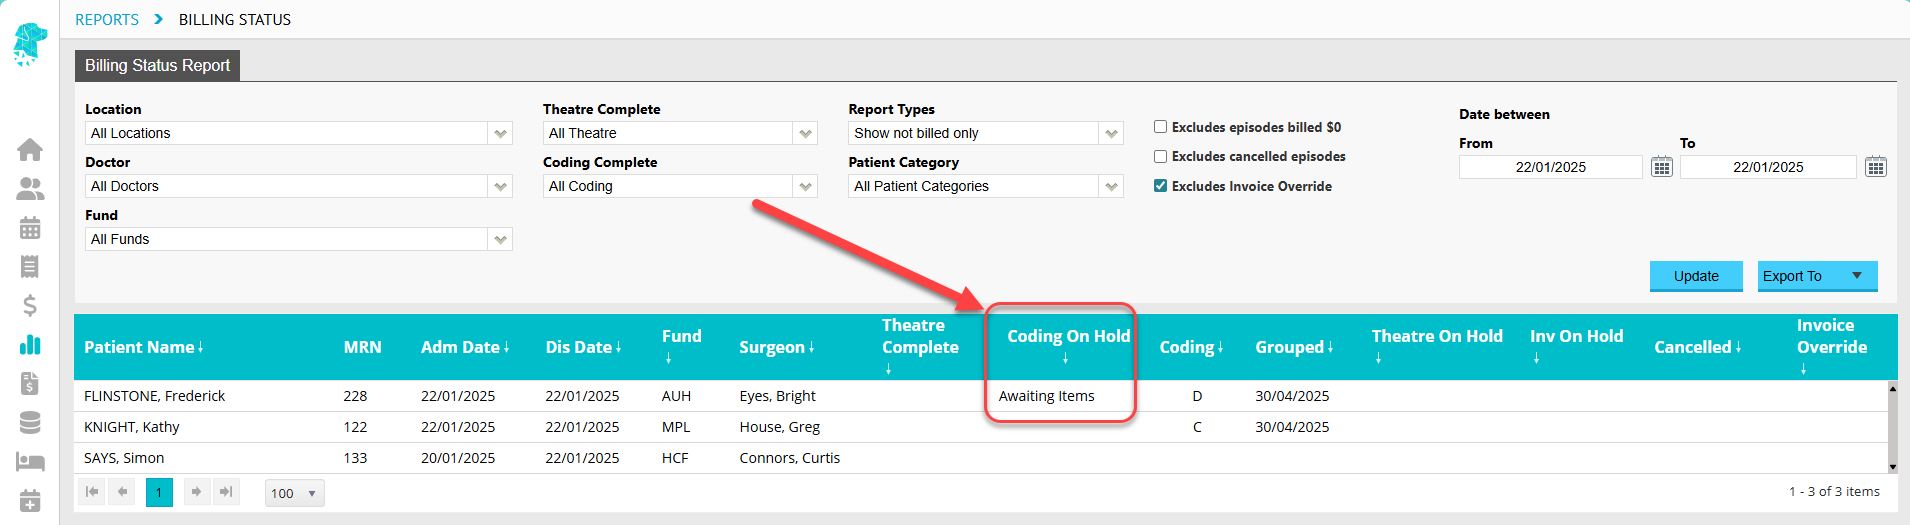Open the Patients people icon in sidebar
This screenshot has height=525, width=1910.
(30, 188)
